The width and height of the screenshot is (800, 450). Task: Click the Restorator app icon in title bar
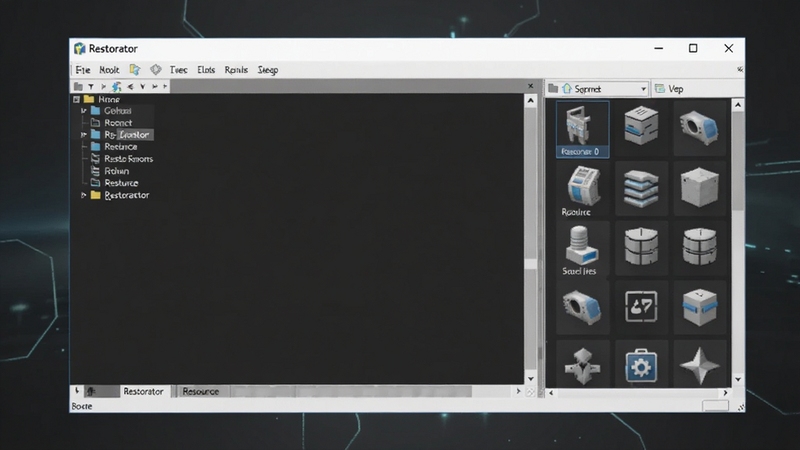(x=80, y=48)
